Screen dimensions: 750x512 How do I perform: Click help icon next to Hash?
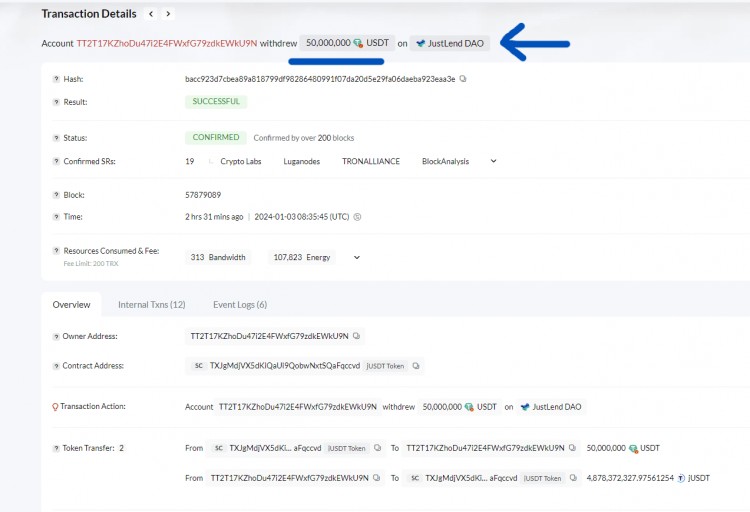(x=54, y=78)
